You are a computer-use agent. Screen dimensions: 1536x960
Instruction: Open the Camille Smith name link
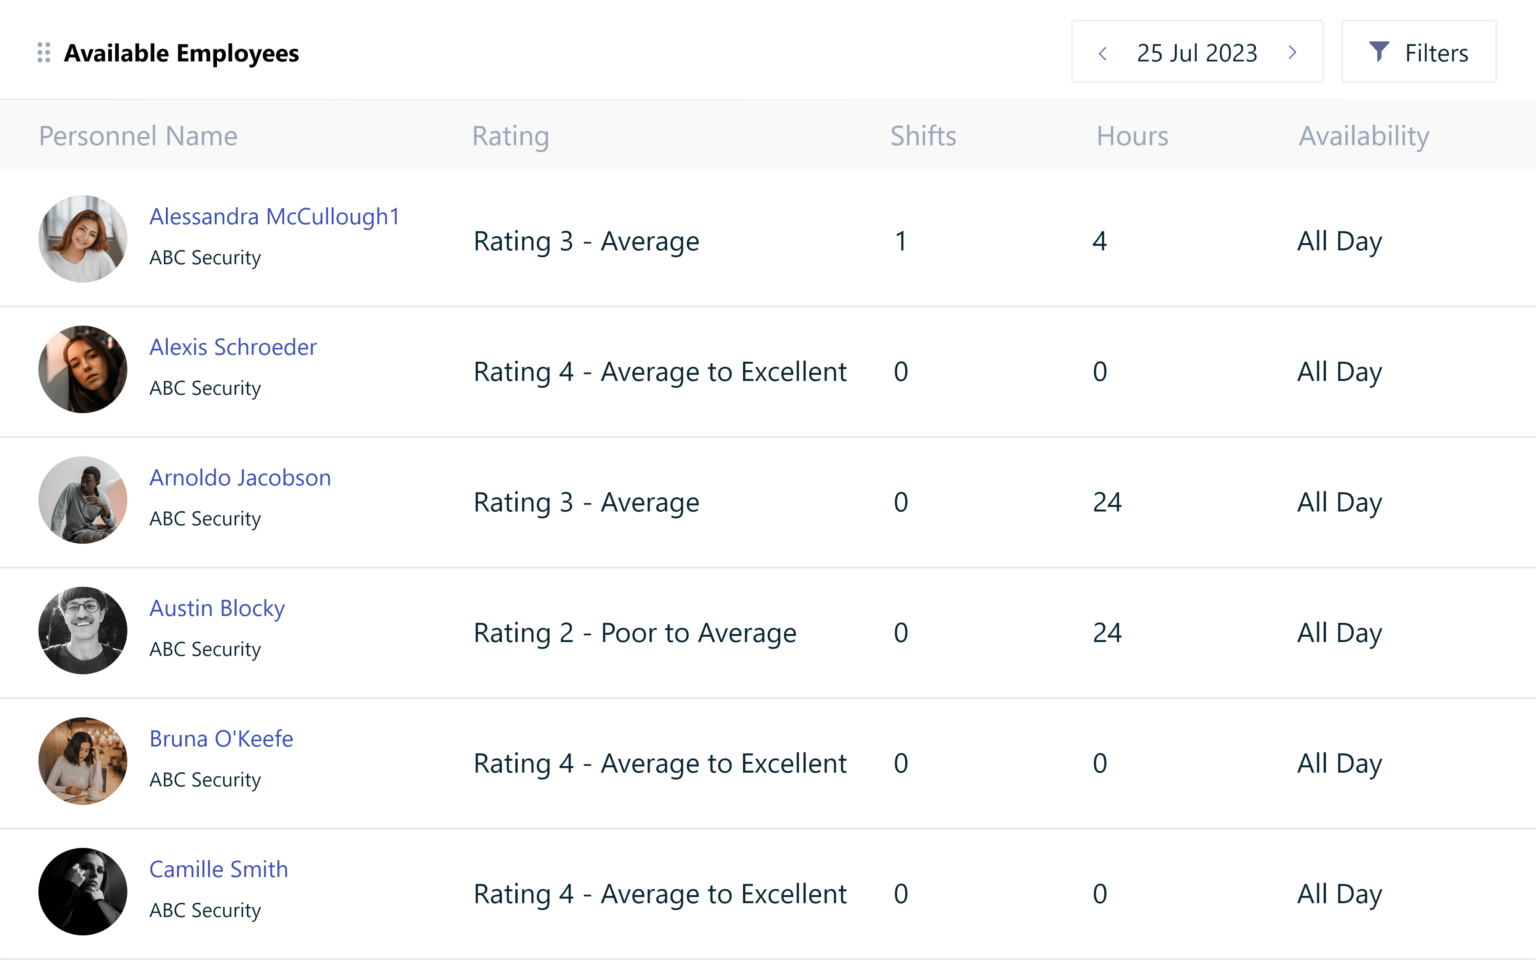click(x=218, y=869)
